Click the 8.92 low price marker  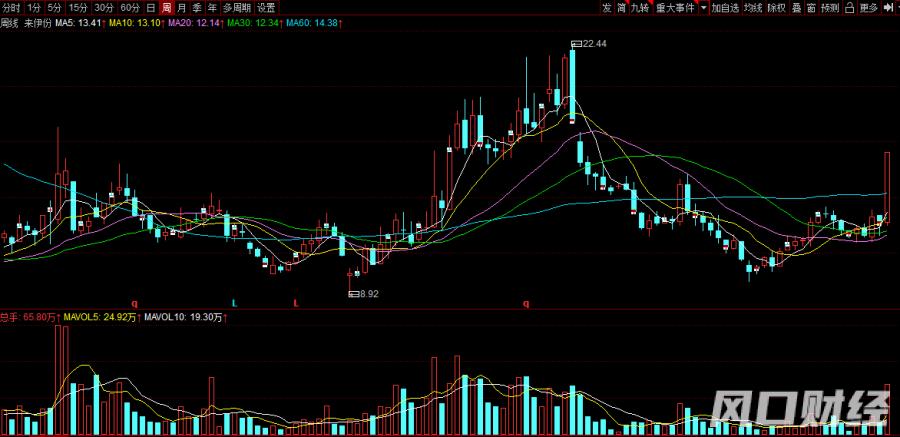[369, 293]
